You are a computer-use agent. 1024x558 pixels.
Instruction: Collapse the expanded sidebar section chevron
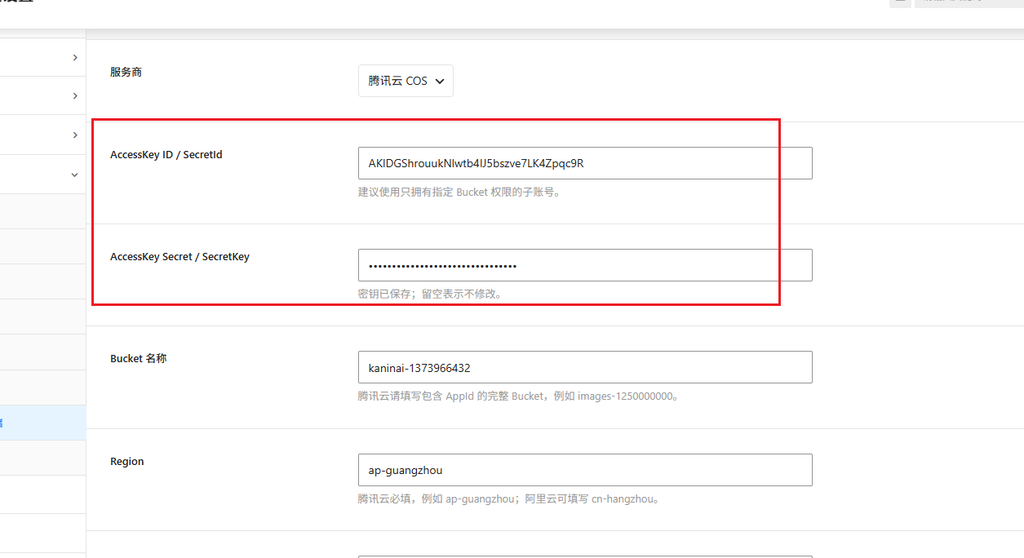74,174
